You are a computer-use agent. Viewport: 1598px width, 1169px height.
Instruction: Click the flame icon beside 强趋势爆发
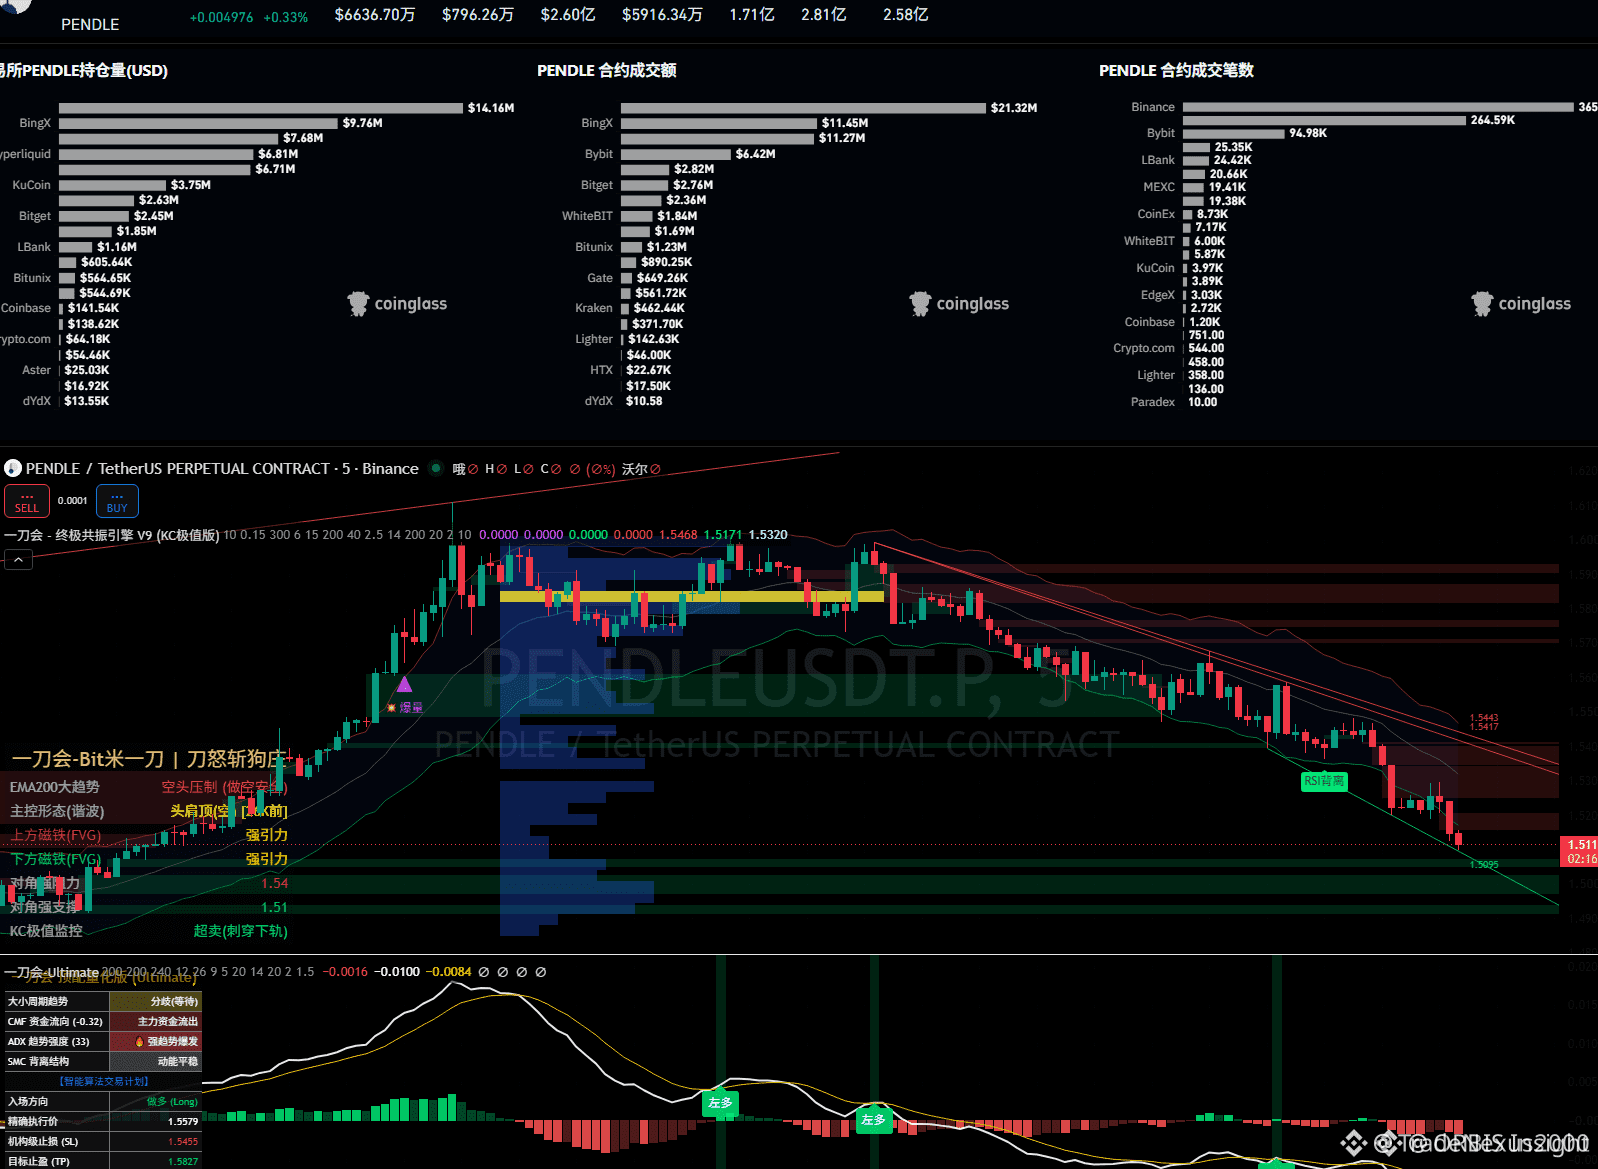(x=139, y=1041)
